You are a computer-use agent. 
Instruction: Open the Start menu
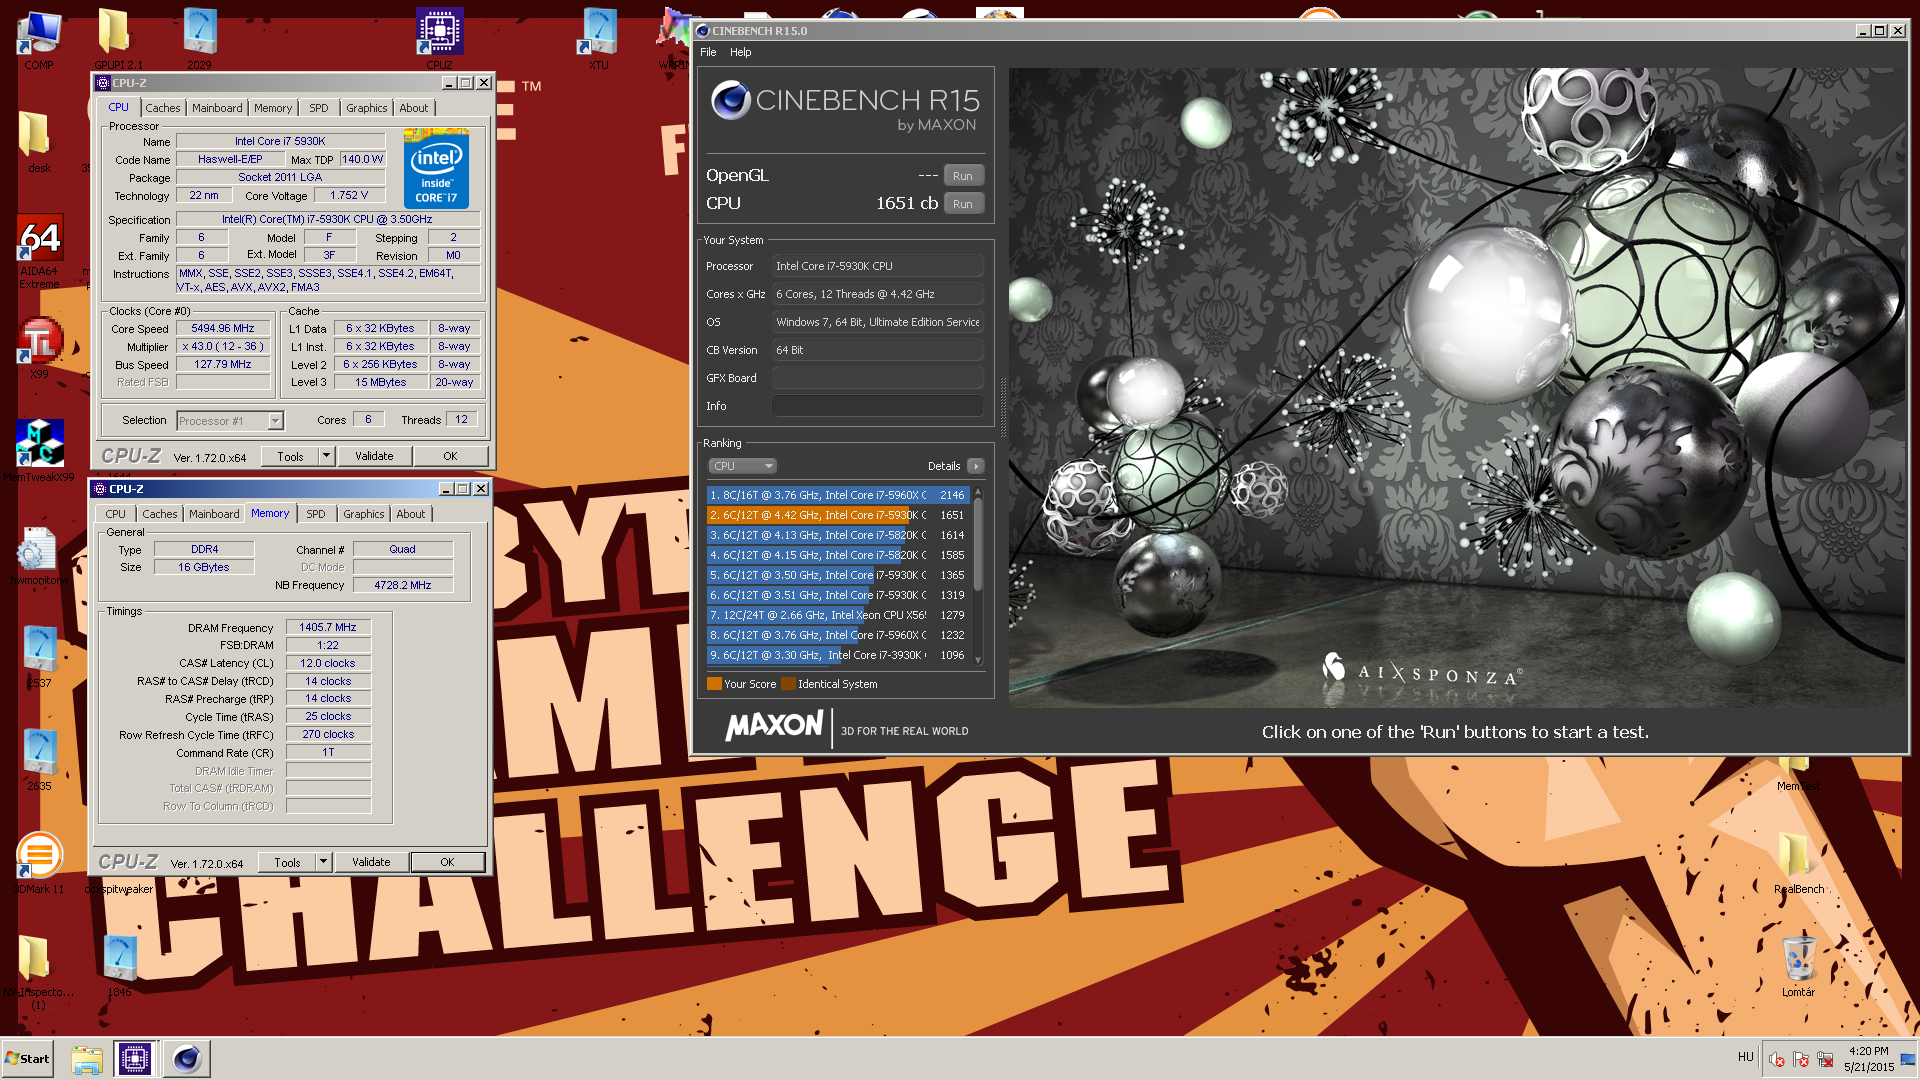pos(28,1059)
